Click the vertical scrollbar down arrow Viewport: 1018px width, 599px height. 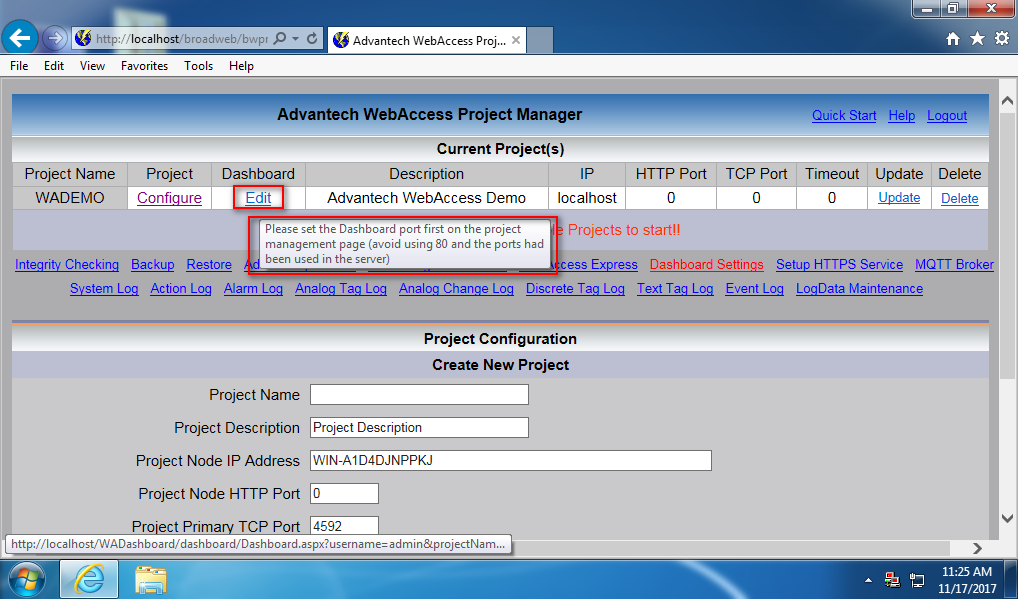(x=1007, y=519)
